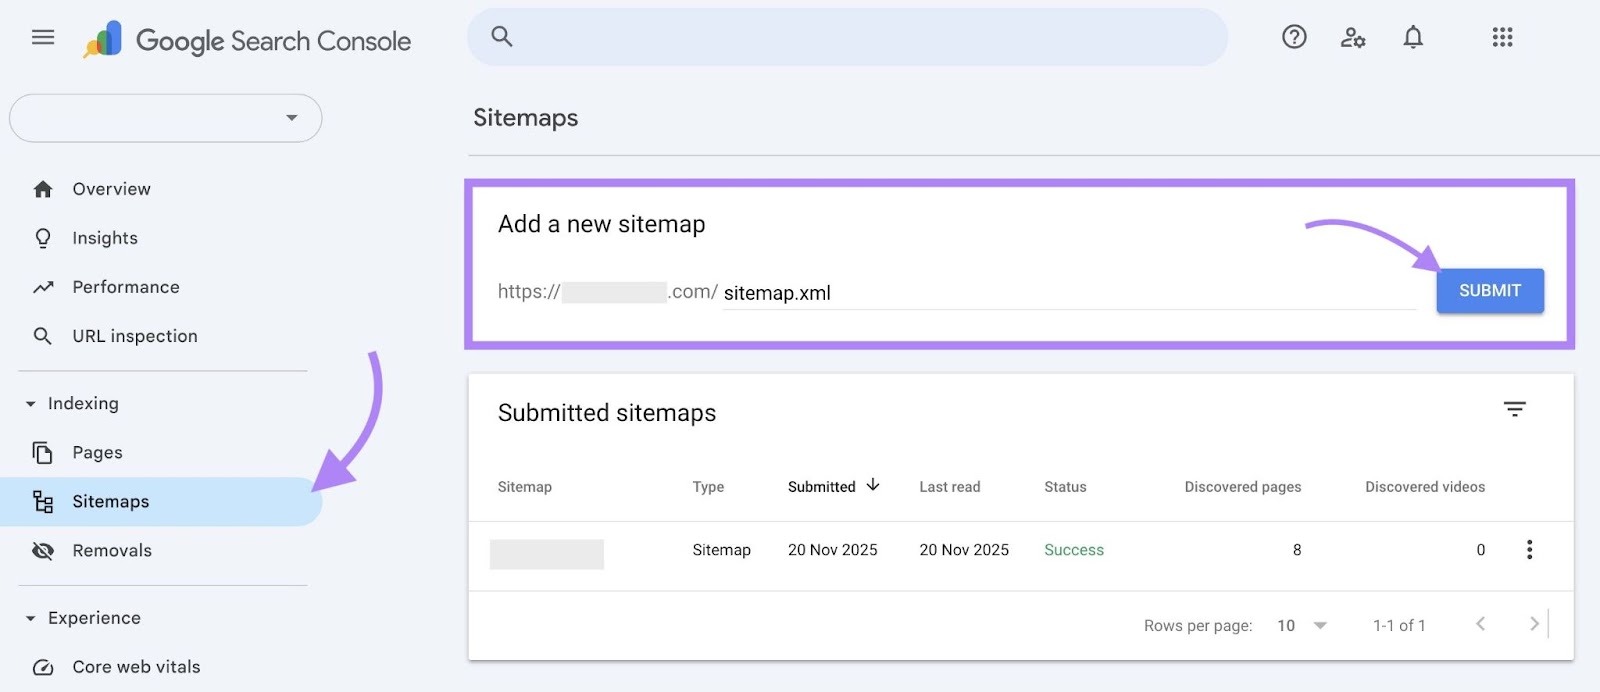Click the 1-1 of 1 pagination text
The height and width of the screenshot is (692, 1600).
(1399, 625)
